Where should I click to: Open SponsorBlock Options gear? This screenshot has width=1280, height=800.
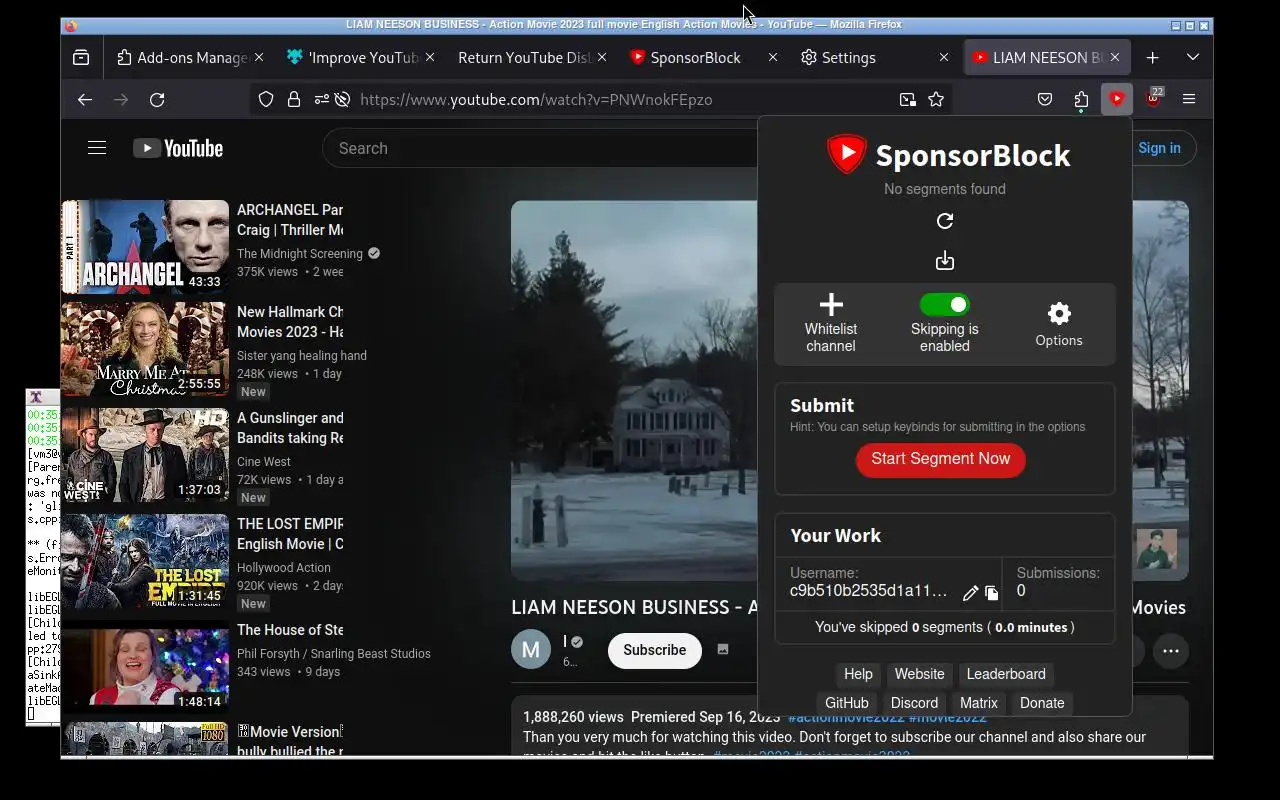[x=1059, y=314]
